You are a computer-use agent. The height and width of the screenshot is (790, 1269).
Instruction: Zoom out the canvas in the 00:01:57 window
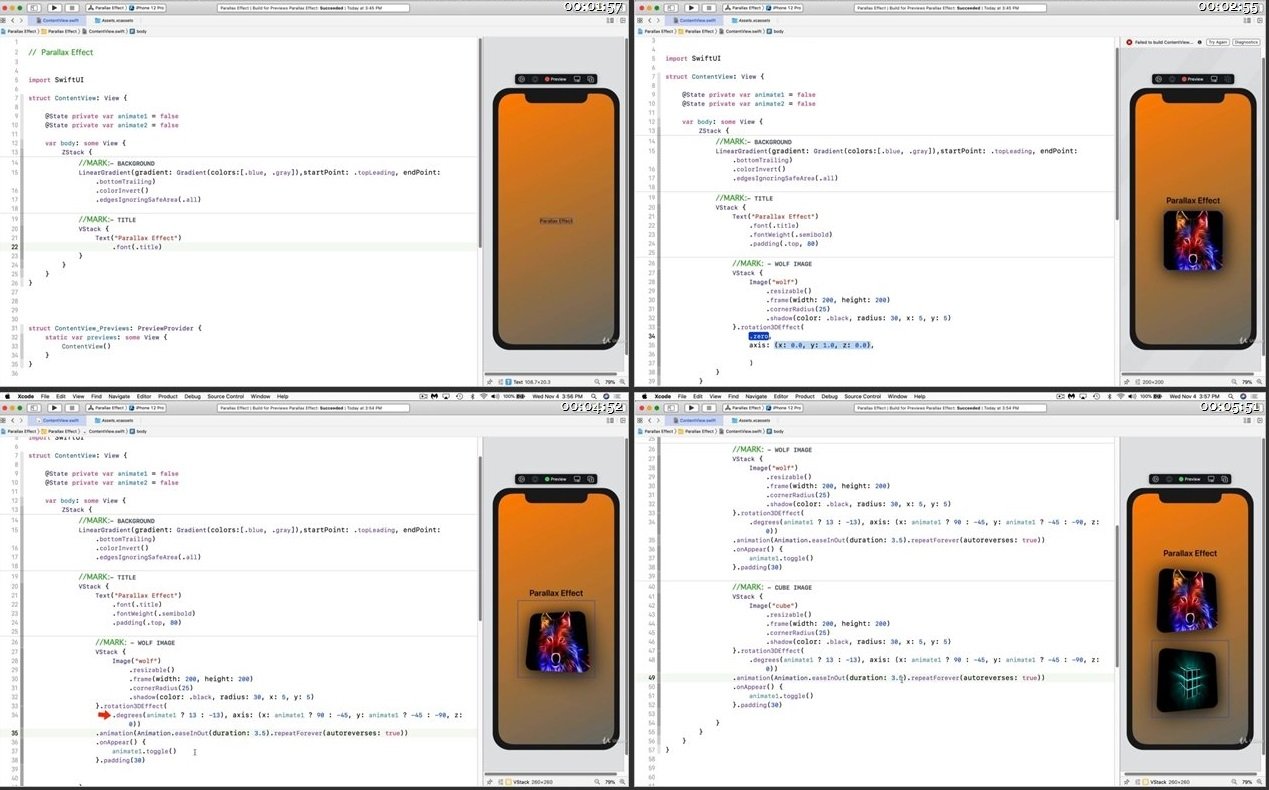(x=597, y=382)
